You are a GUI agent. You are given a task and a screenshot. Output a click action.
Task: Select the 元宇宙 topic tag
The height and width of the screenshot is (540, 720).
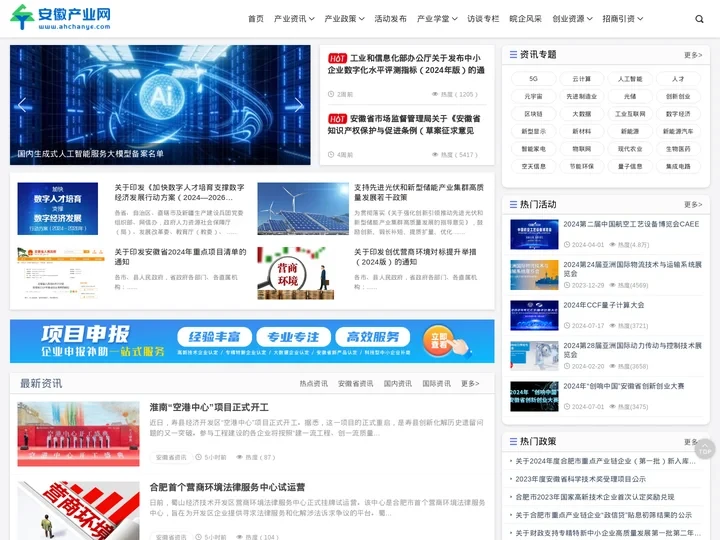pyautogui.click(x=533, y=96)
